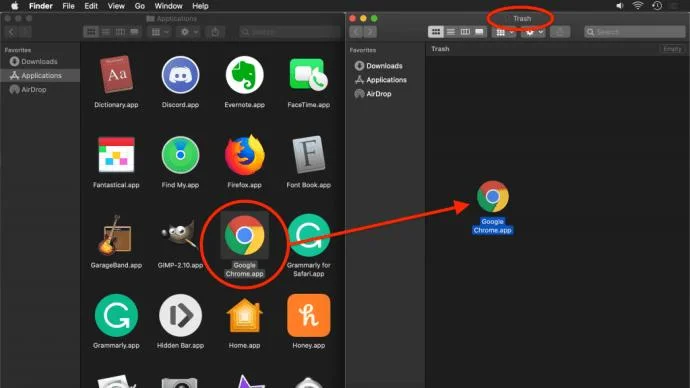This screenshot has width=690, height=388.
Task: Switch the Trash window to icon view
Action: [436, 32]
